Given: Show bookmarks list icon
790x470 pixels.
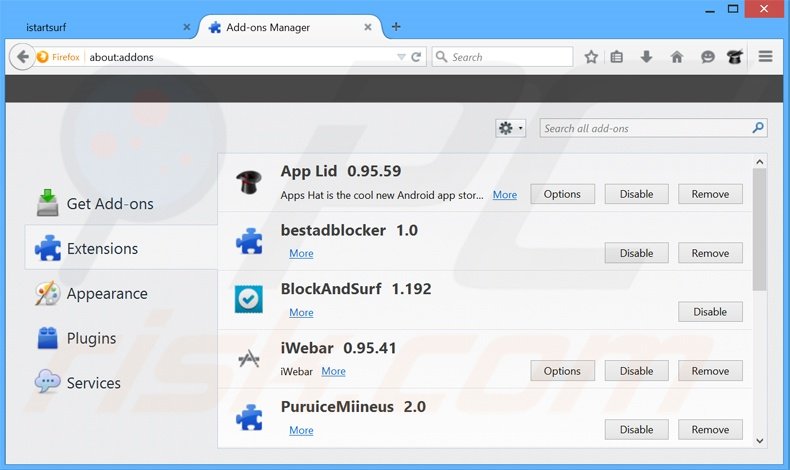Looking at the screenshot, I should click(x=616, y=57).
